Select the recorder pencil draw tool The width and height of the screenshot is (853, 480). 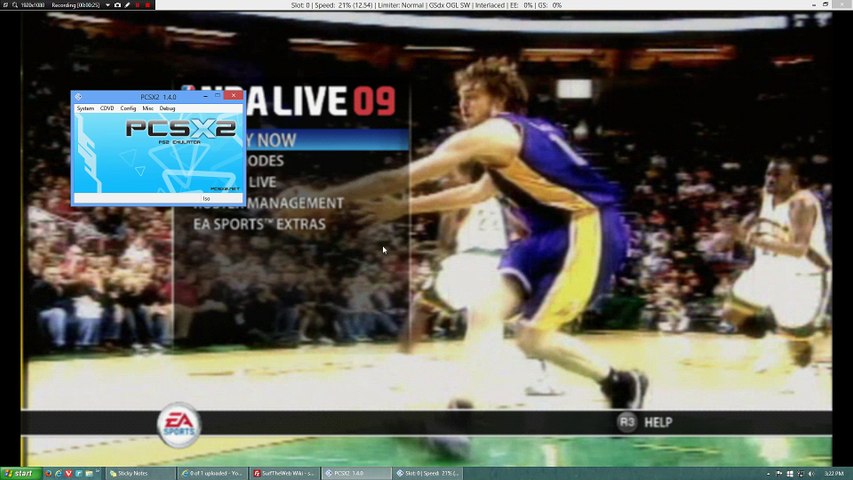(x=127, y=5)
